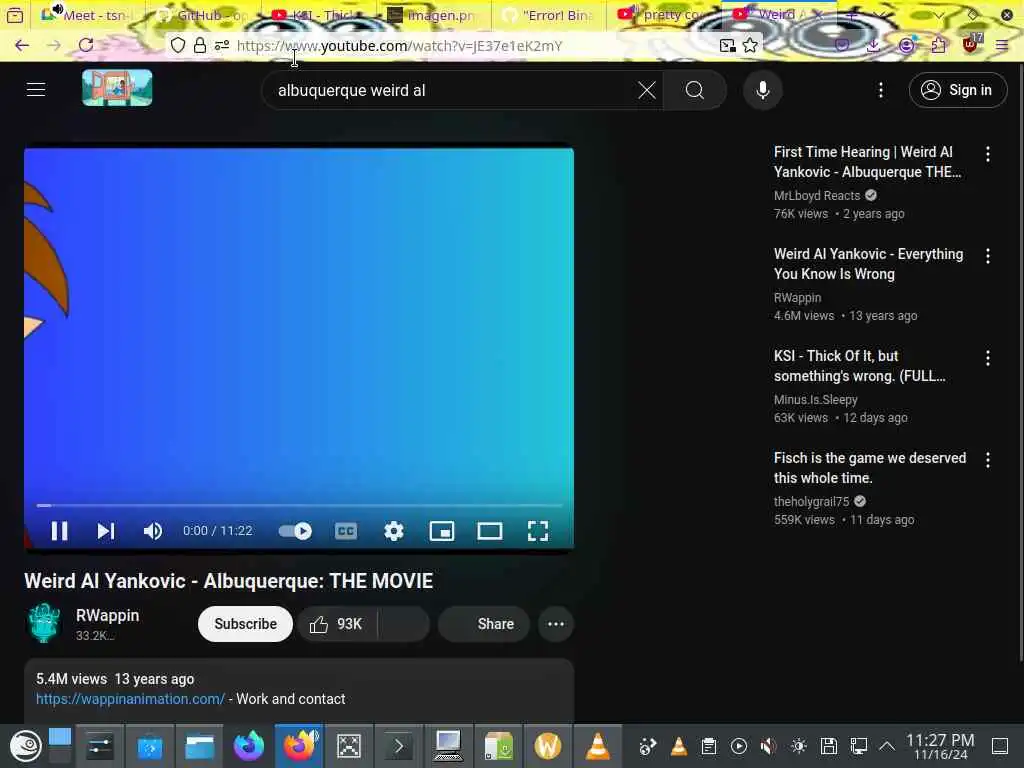The width and height of the screenshot is (1024, 768).
Task: Pause the playing video
Action: click(x=59, y=531)
